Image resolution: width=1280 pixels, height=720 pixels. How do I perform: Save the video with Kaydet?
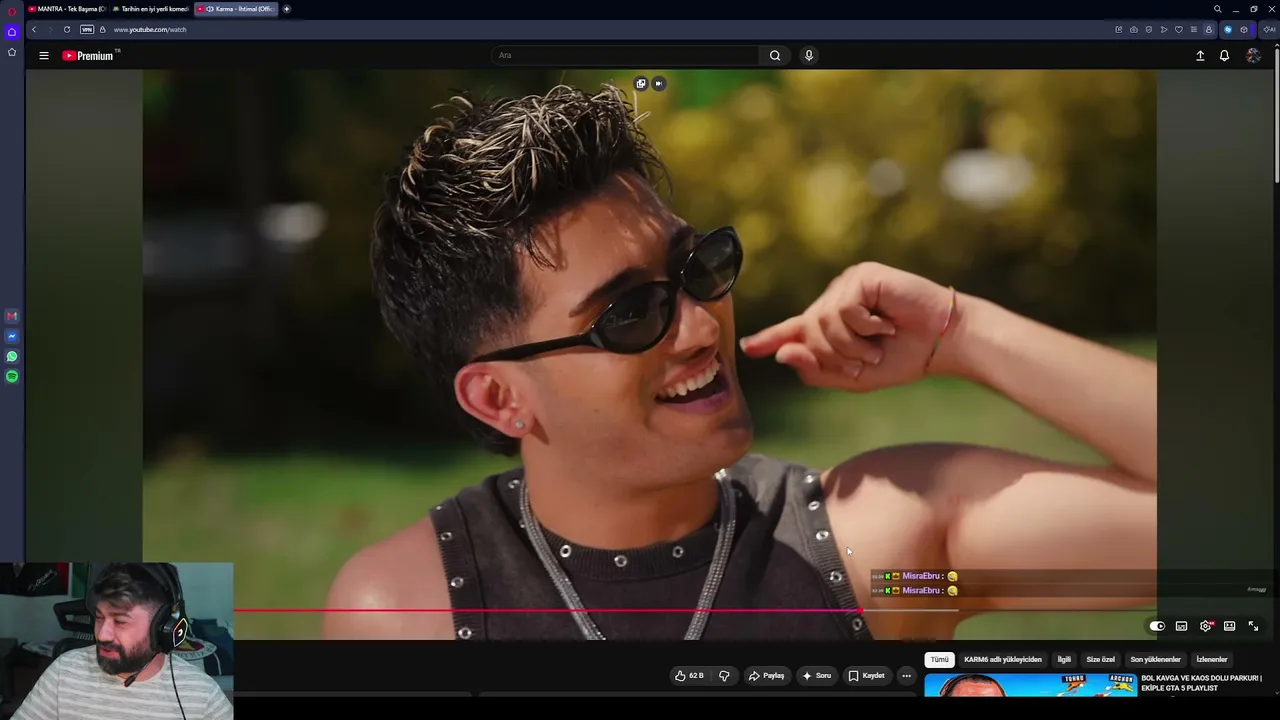(x=866, y=676)
